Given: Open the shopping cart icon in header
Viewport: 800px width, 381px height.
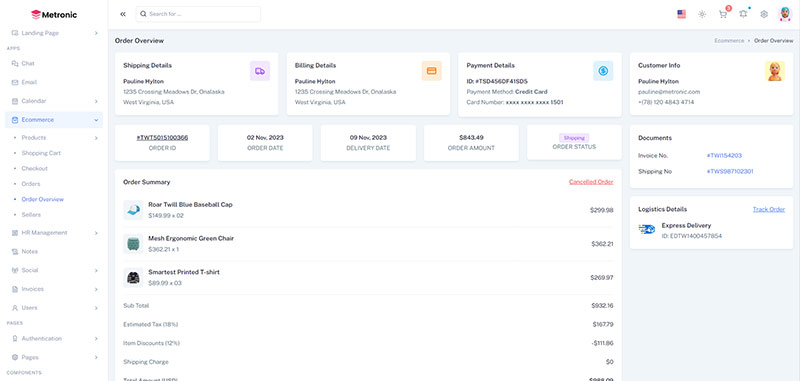Looking at the screenshot, I should pos(722,14).
